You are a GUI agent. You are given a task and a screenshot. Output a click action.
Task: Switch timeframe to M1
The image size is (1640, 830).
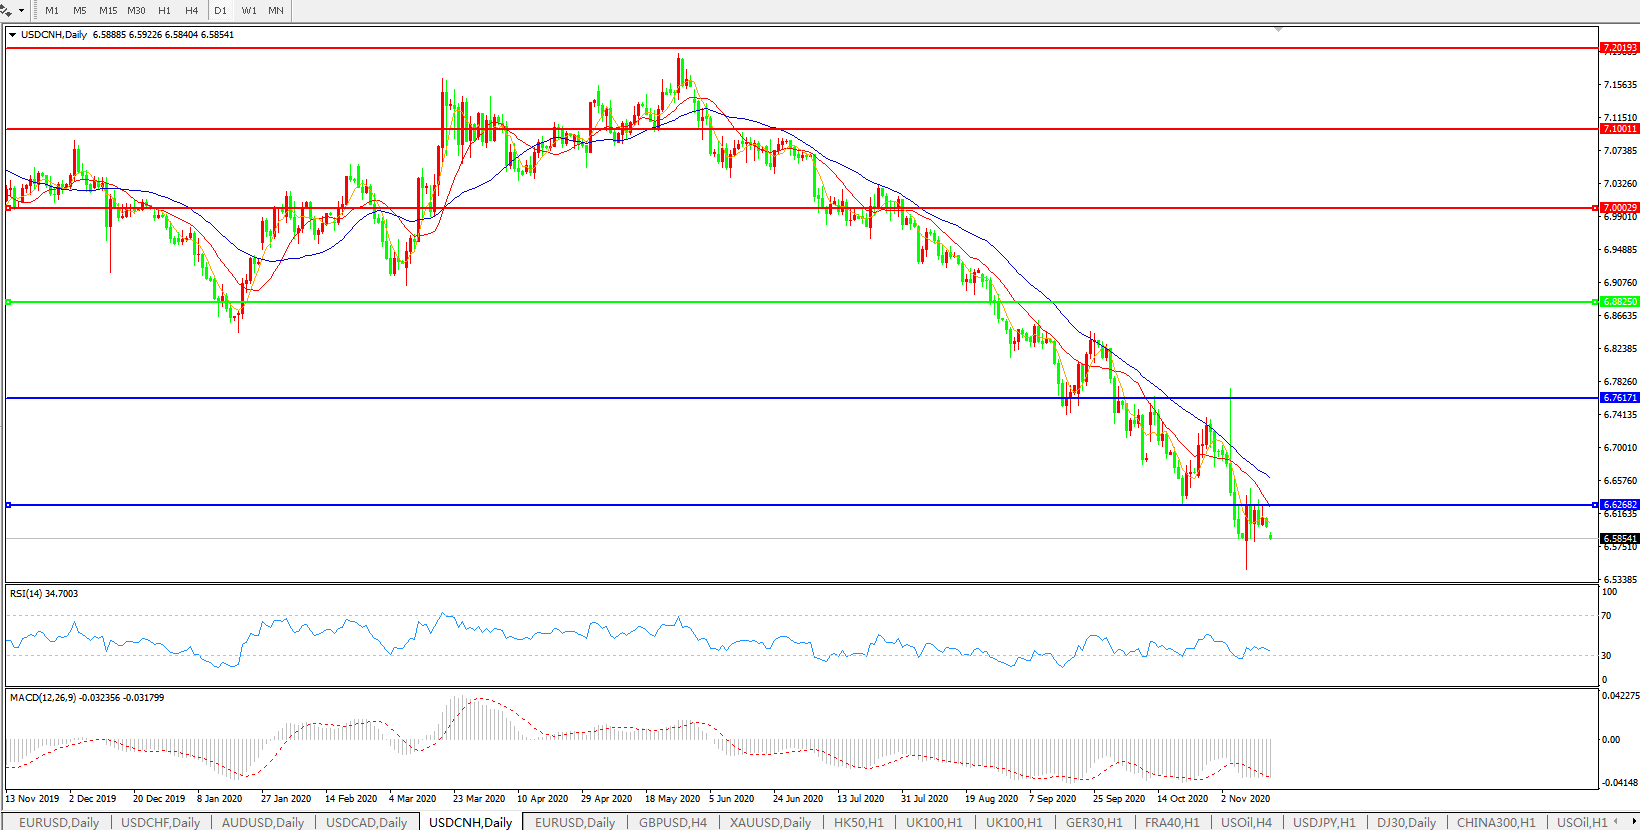(52, 11)
